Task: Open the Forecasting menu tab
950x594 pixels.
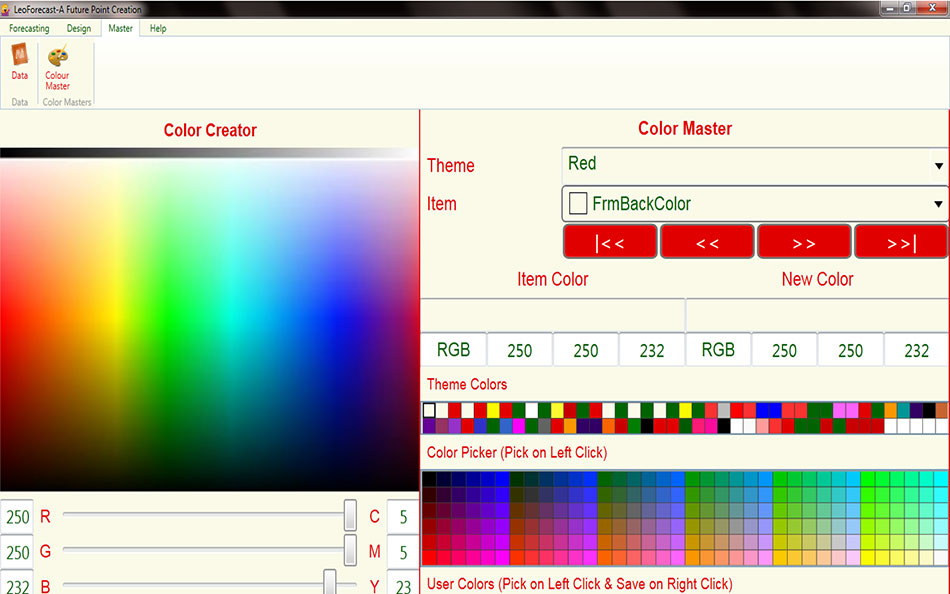Action: 29,28
